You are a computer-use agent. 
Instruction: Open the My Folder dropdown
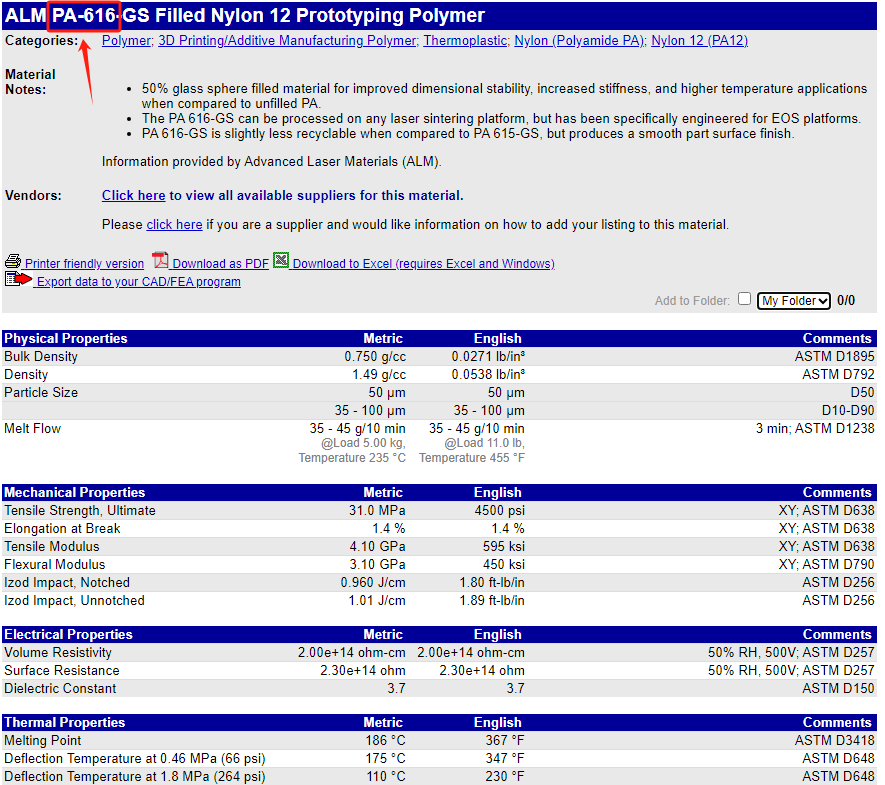click(793, 301)
